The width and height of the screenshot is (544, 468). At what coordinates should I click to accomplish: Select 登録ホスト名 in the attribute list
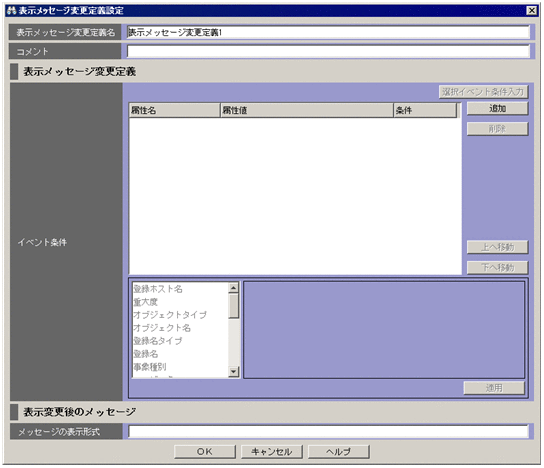click(180, 289)
